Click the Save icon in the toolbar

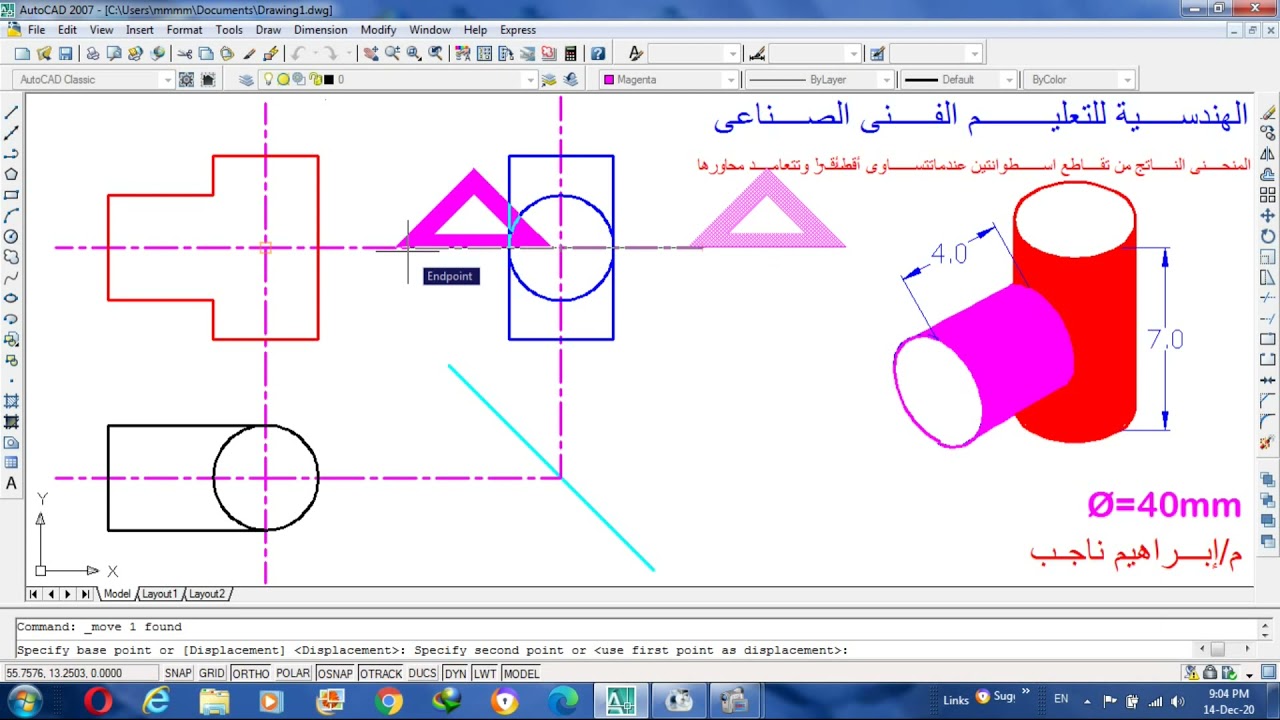(66, 54)
